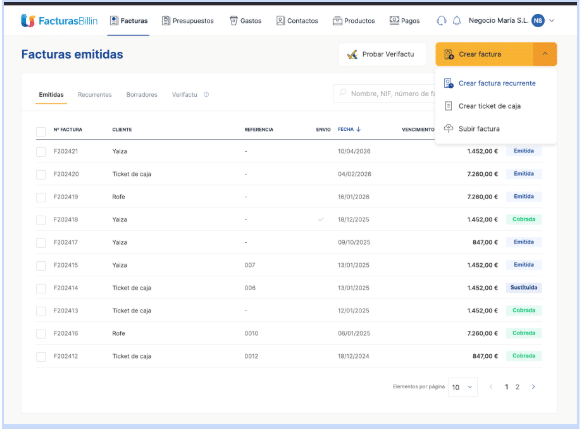The height and width of the screenshot is (432, 584).
Task: Open the notifications bell
Action: [457, 20]
